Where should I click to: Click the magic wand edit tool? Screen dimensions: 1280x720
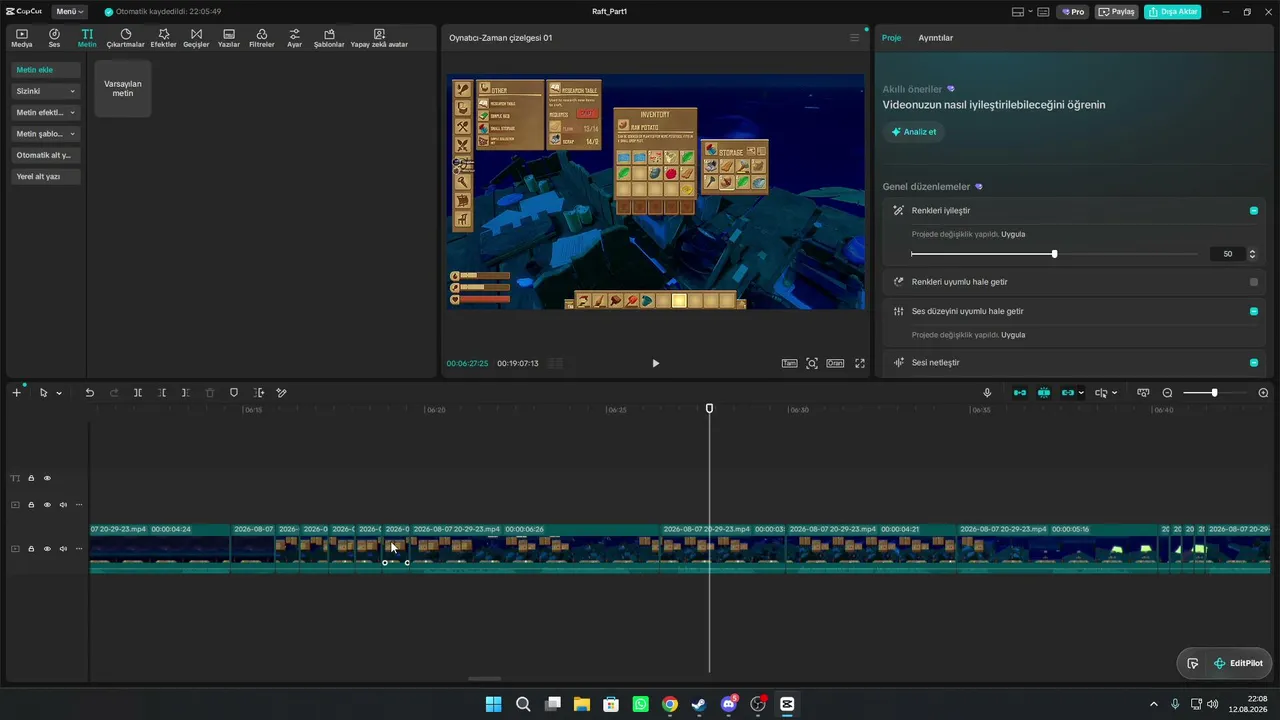[x=281, y=393]
